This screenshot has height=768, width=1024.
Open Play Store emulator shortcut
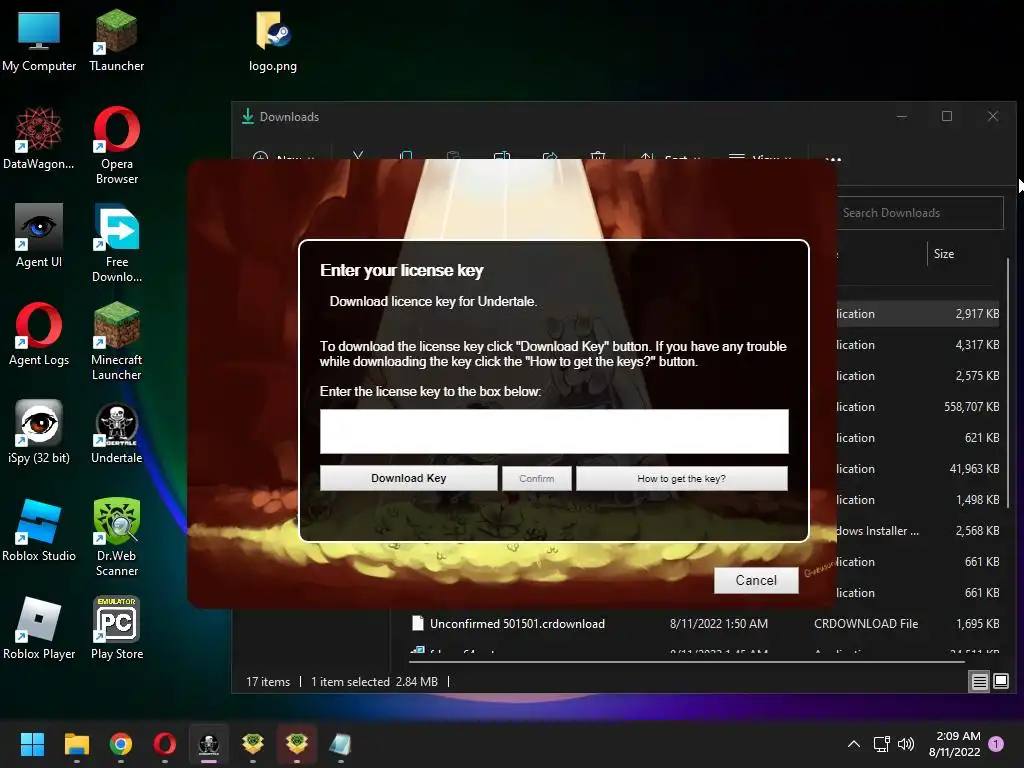click(116, 628)
